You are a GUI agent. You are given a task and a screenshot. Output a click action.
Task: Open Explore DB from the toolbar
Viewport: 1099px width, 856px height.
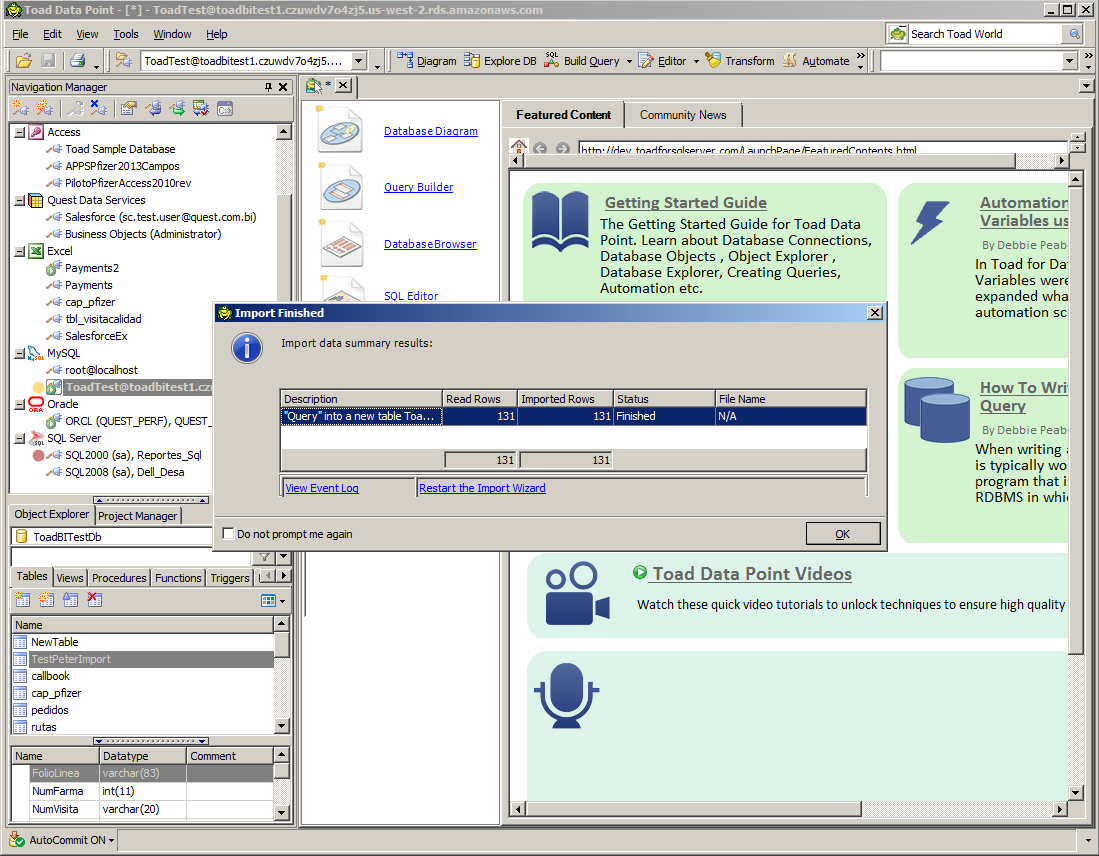(500, 61)
